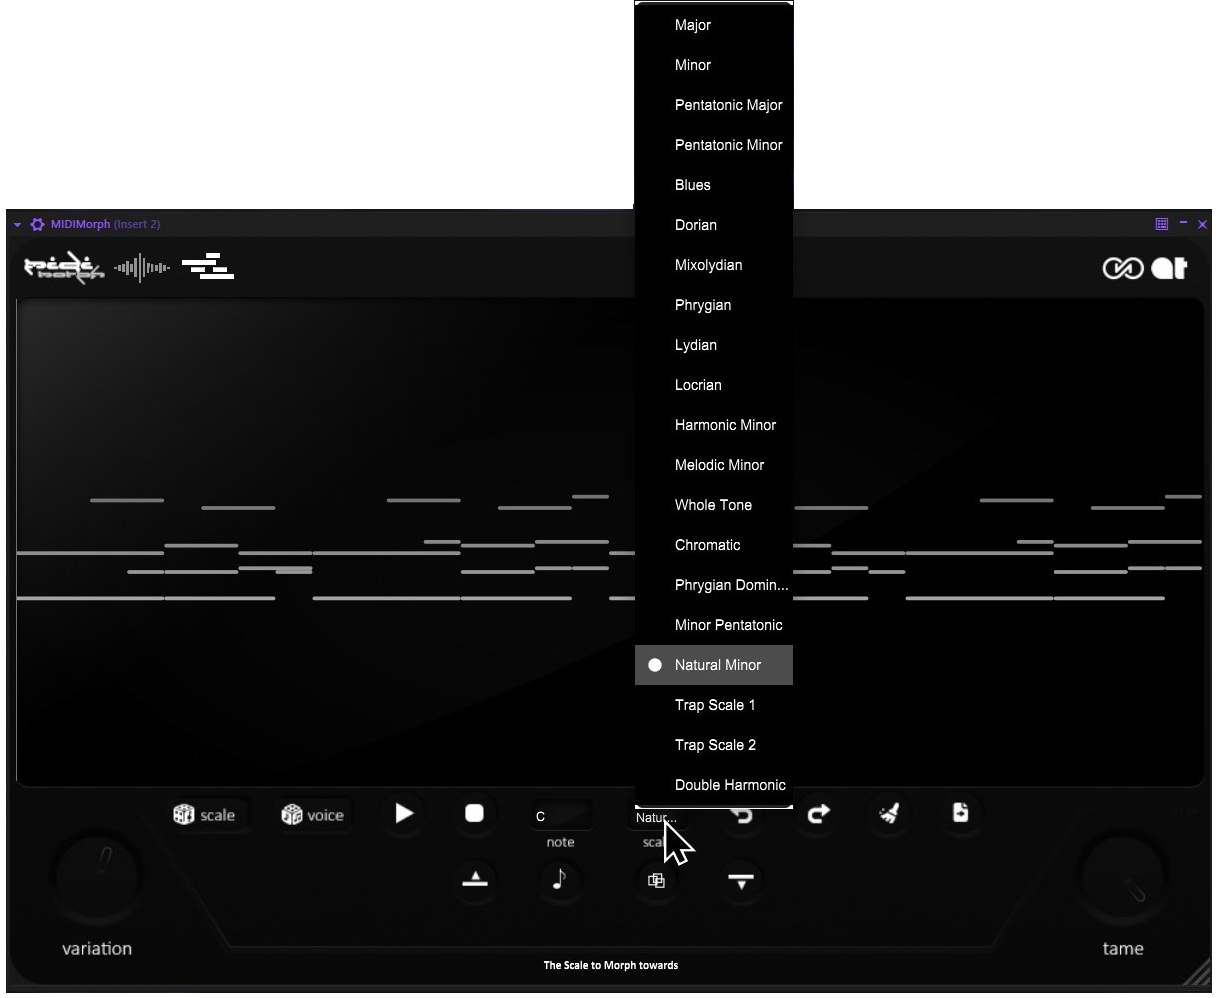This screenshot has width=1218, height=998.
Task: Pick Dorian in the scale menu
Action: tap(695, 225)
